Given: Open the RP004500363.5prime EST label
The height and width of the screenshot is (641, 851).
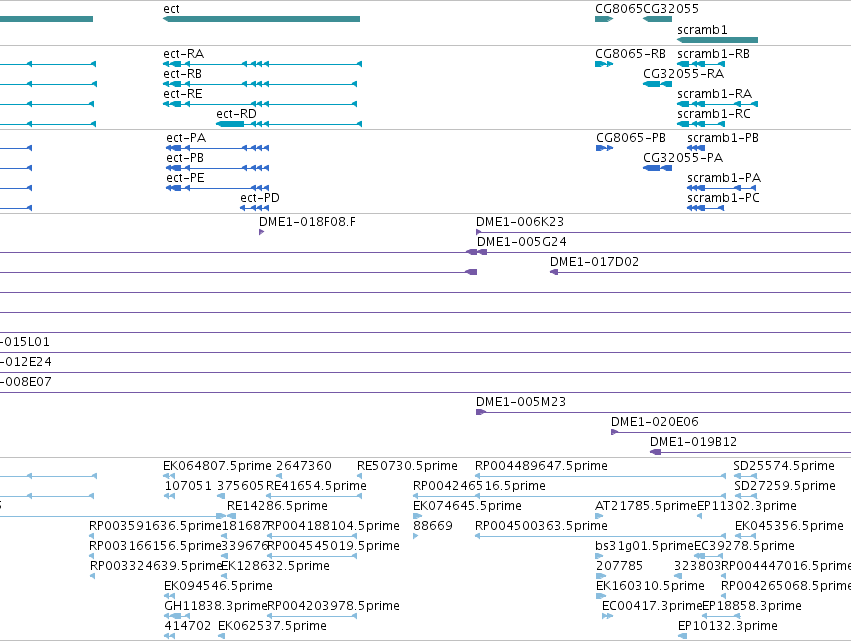Looking at the screenshot, I should [541, 526].
